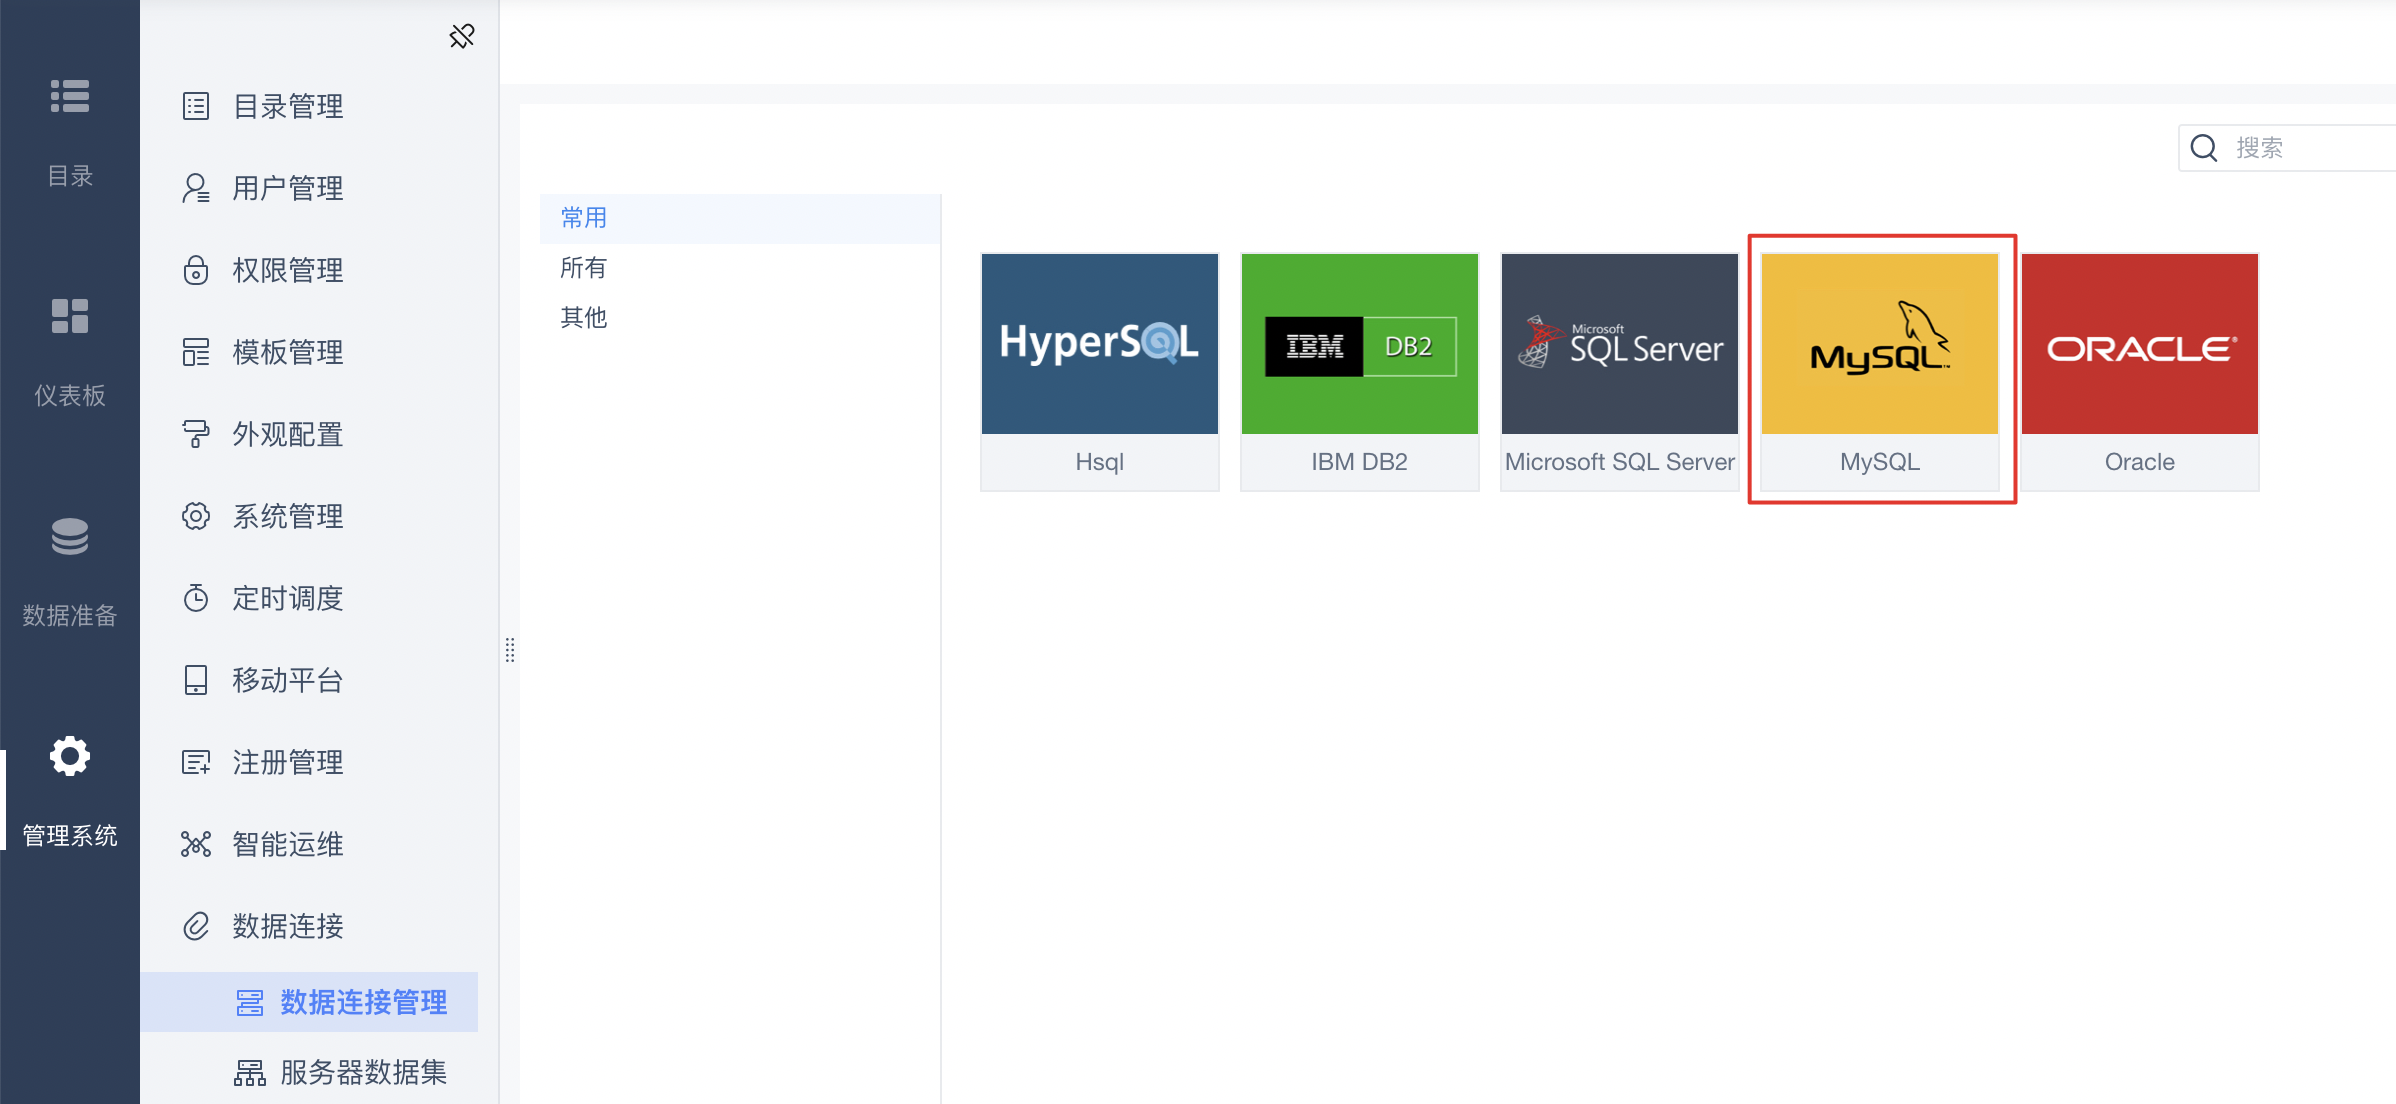Click the 目录 label in navigation bar
The height and width of the screenshot is (1104, 2396).
tap(70, 176)
